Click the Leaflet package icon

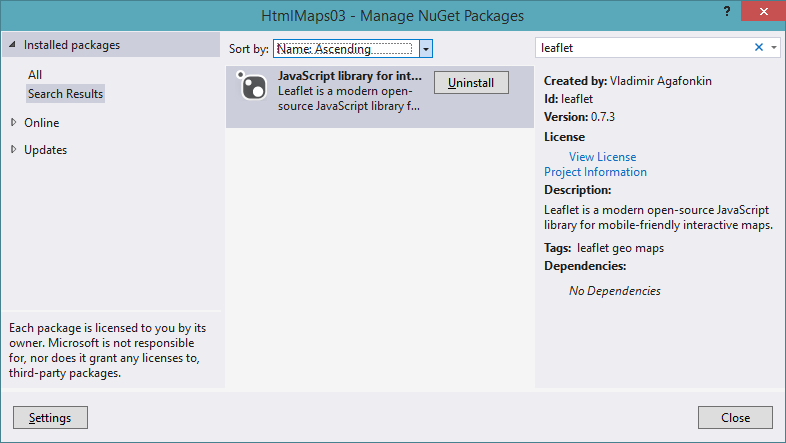251,89
